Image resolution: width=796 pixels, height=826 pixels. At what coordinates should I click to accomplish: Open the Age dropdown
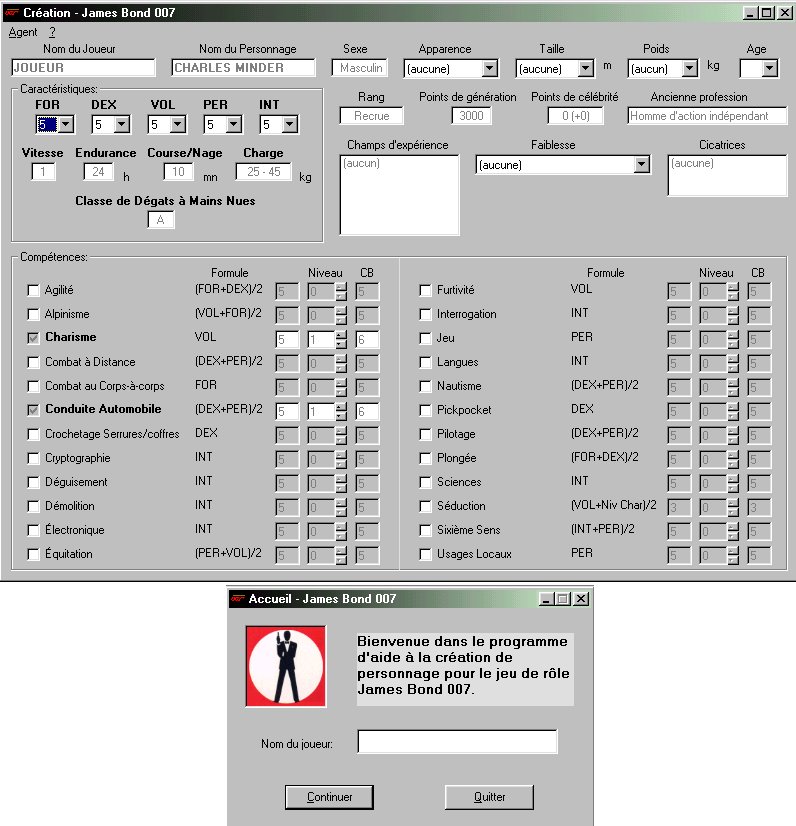(770, 68)
